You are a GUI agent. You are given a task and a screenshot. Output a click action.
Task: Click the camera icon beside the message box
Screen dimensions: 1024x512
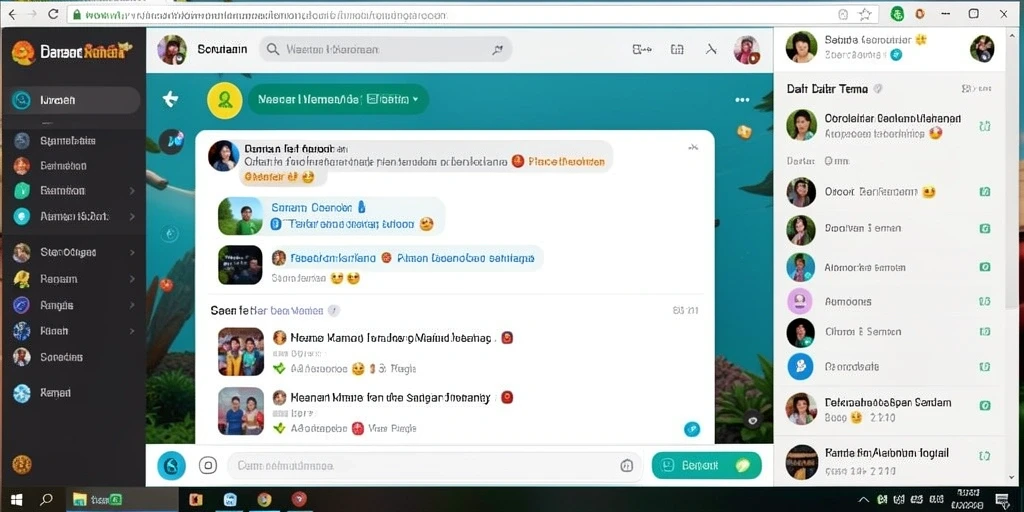[x=208, y=465]
